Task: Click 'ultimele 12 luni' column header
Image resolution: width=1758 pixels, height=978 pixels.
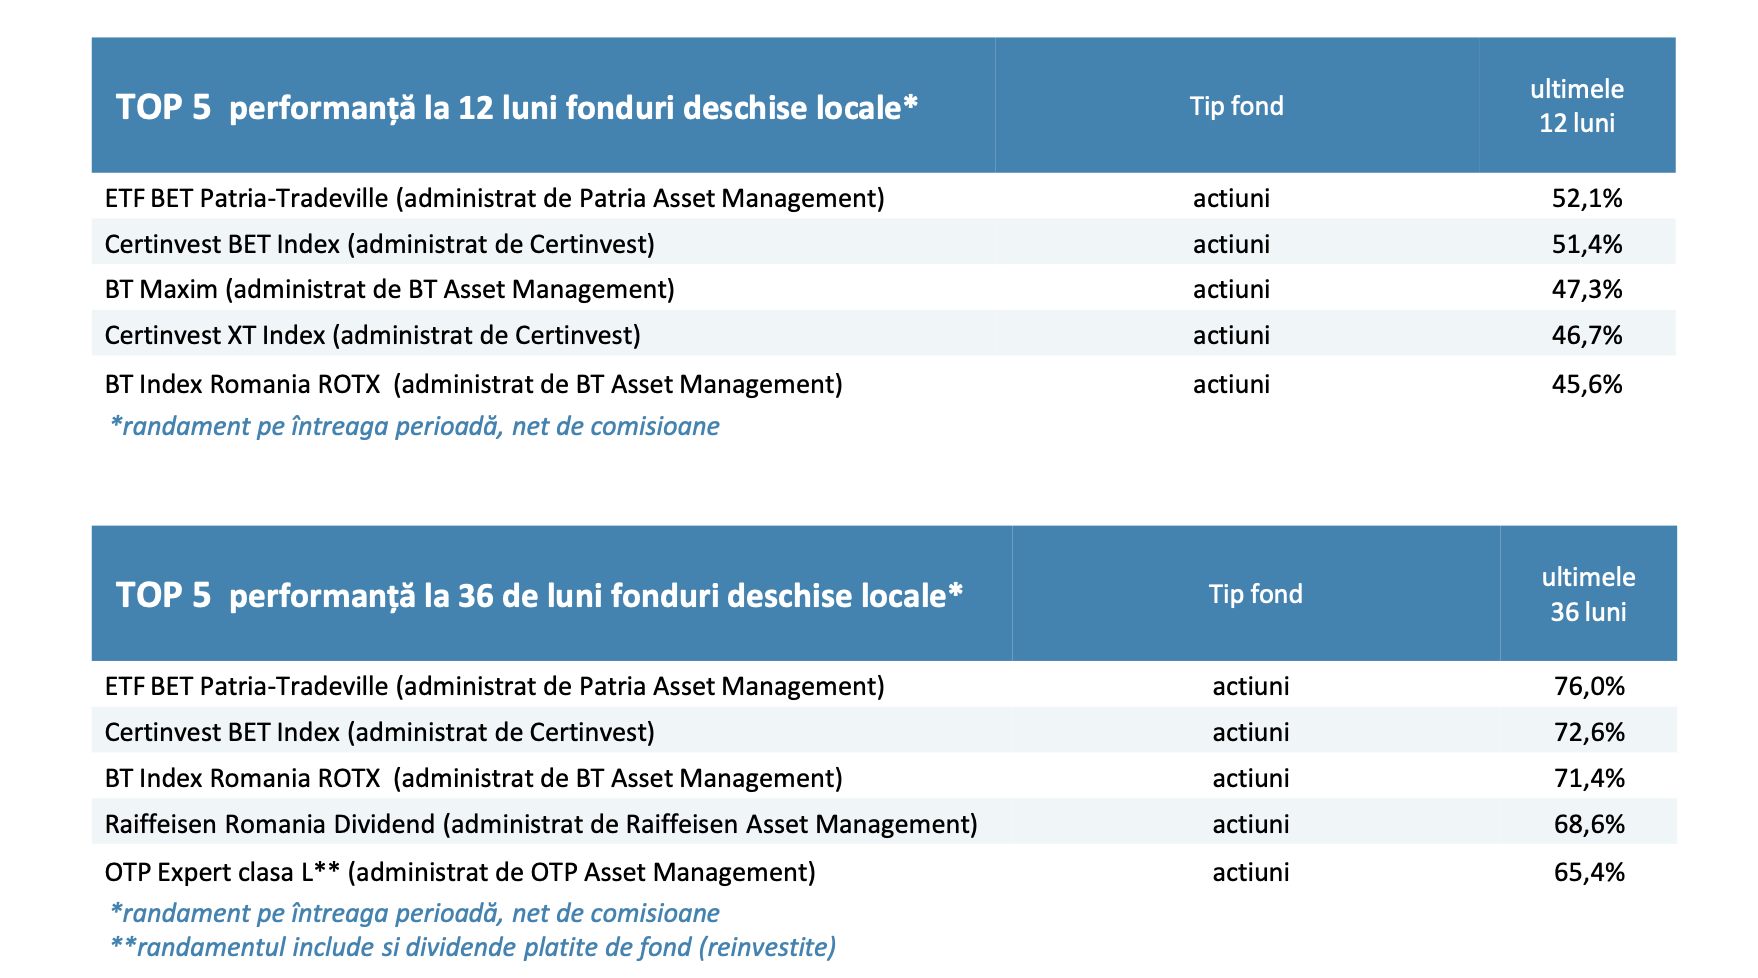Action: click(1577, 106)
